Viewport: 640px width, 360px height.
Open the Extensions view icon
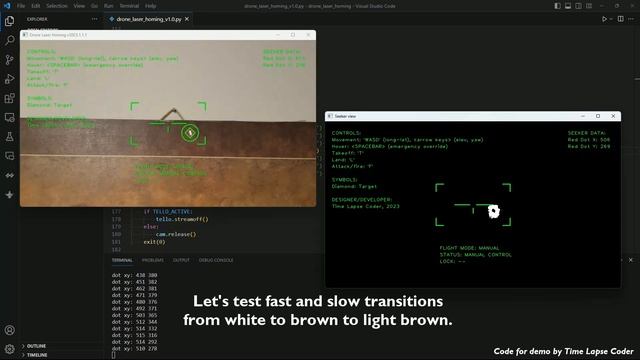point(9,98)
